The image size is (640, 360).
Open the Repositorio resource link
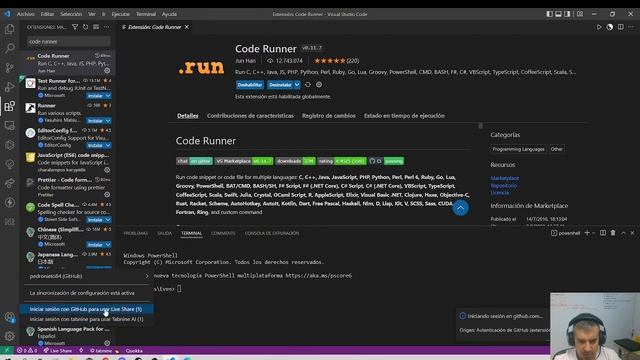[x=504, y=185]
